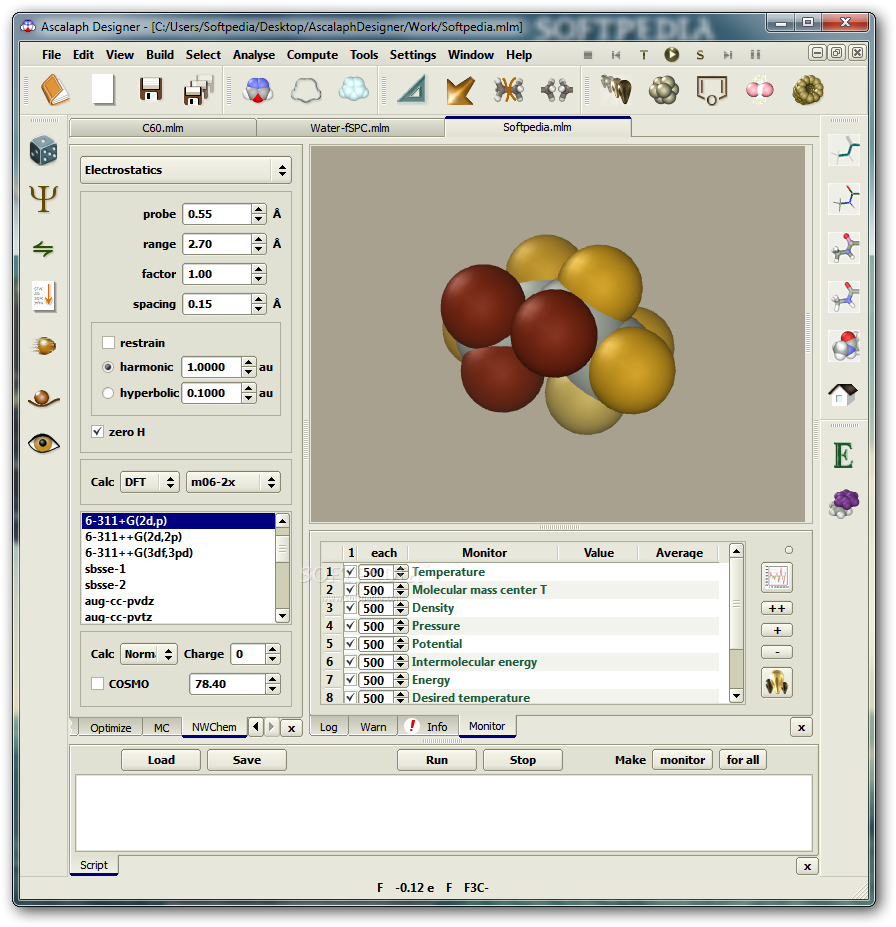Click the multiple floppy disks save-all icon

[x=198, y=90]
